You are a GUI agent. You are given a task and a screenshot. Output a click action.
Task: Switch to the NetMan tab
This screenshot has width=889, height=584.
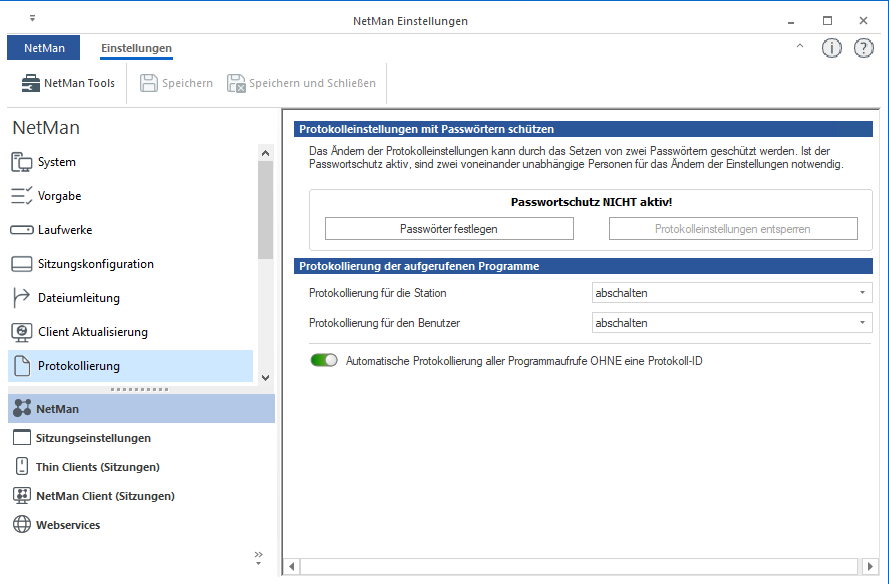(x=43, y=47)
